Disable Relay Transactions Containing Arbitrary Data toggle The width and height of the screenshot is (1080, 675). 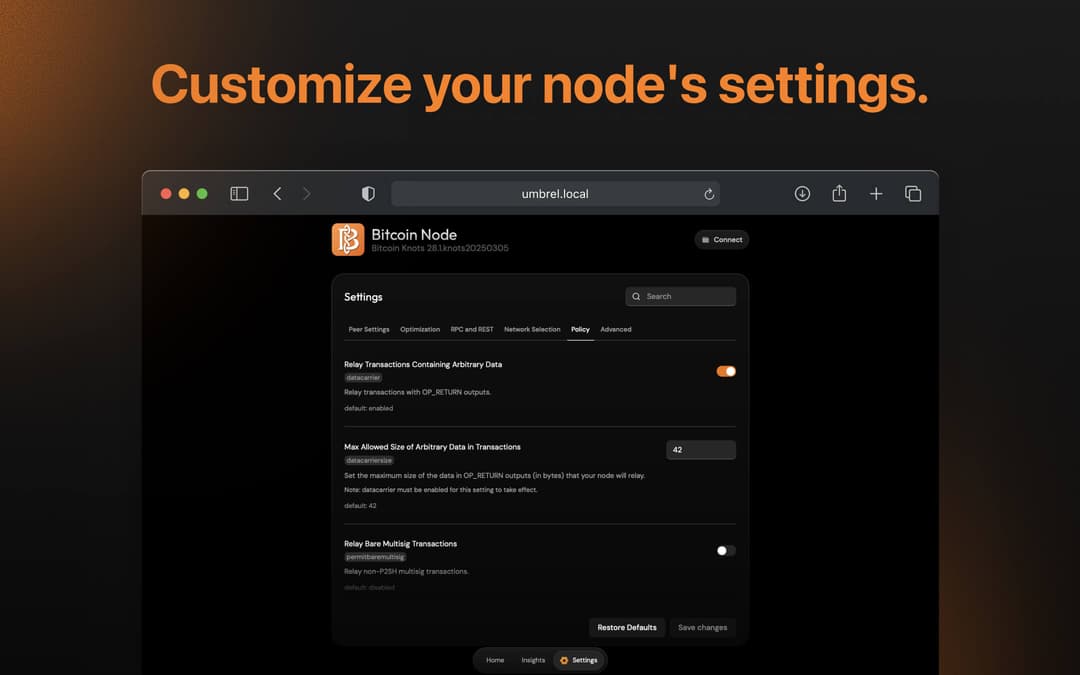tap(726, 371)
